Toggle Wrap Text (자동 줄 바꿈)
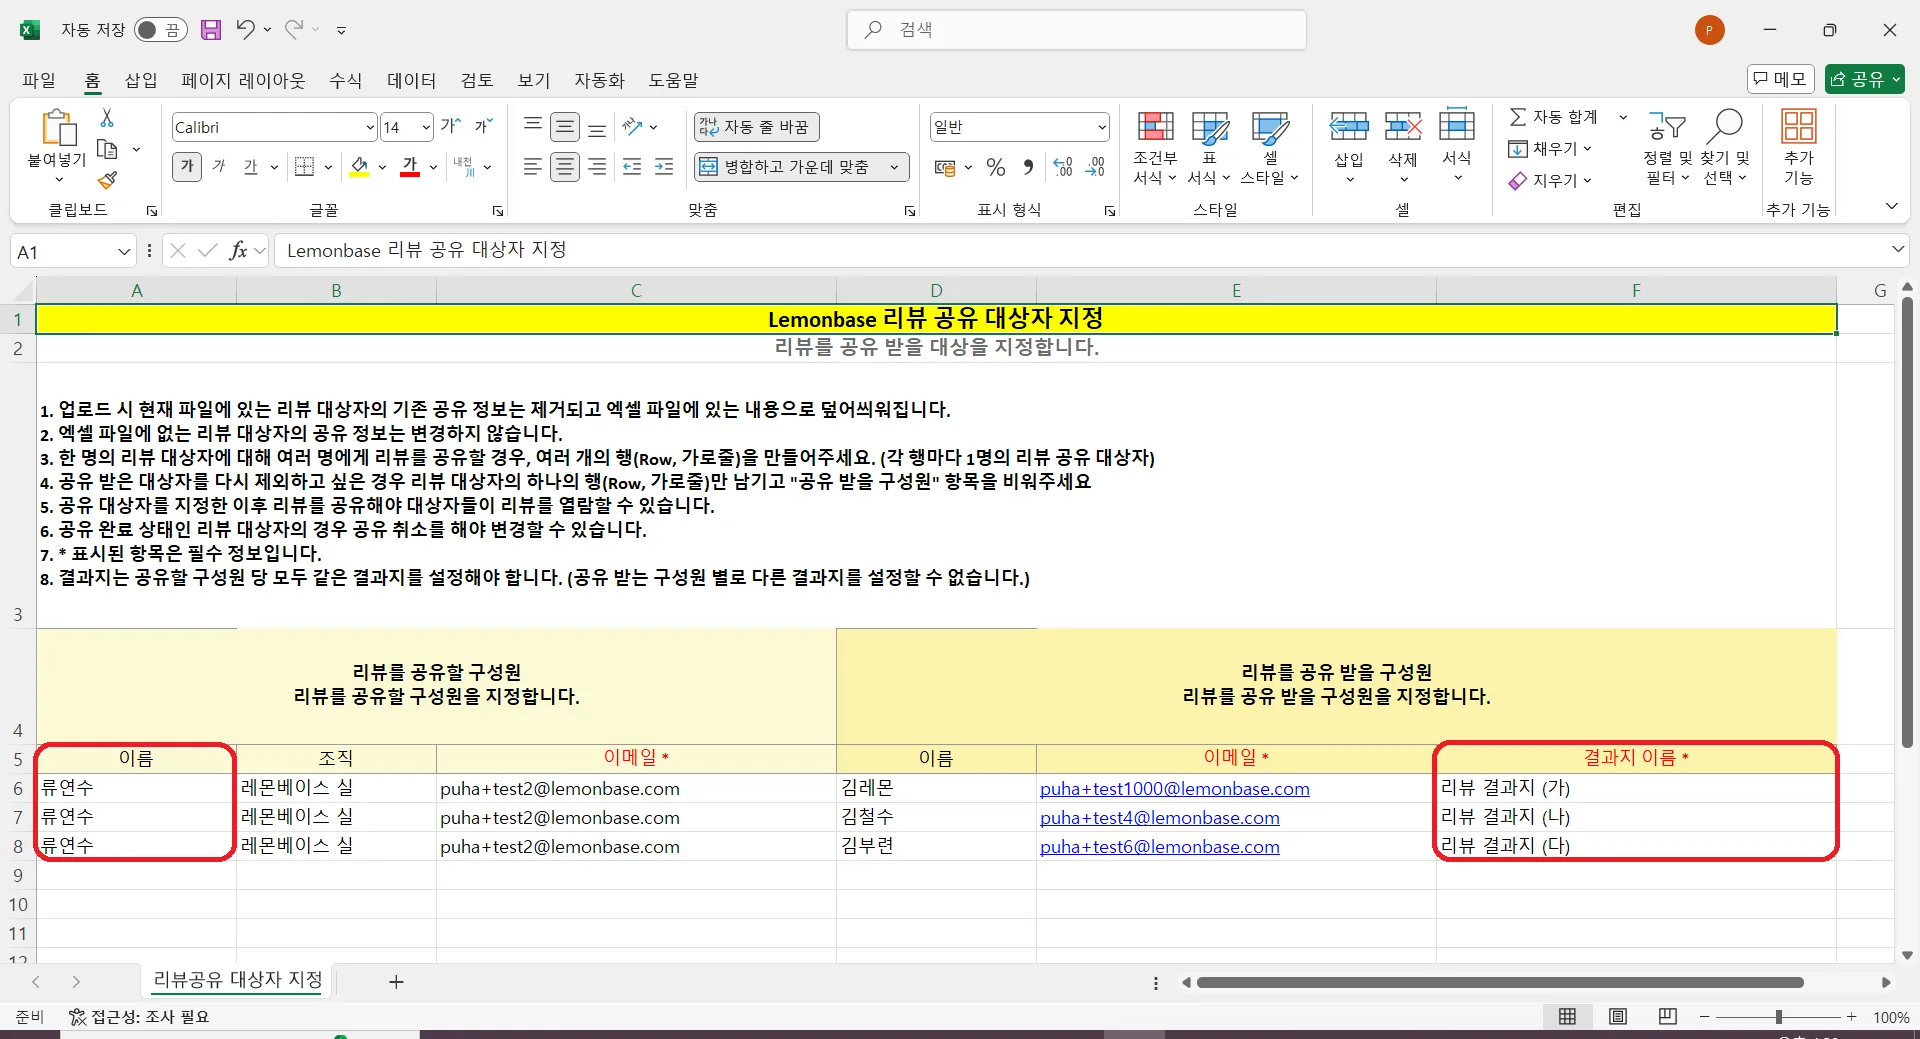 pyautogui.click(x=756, y=127)
